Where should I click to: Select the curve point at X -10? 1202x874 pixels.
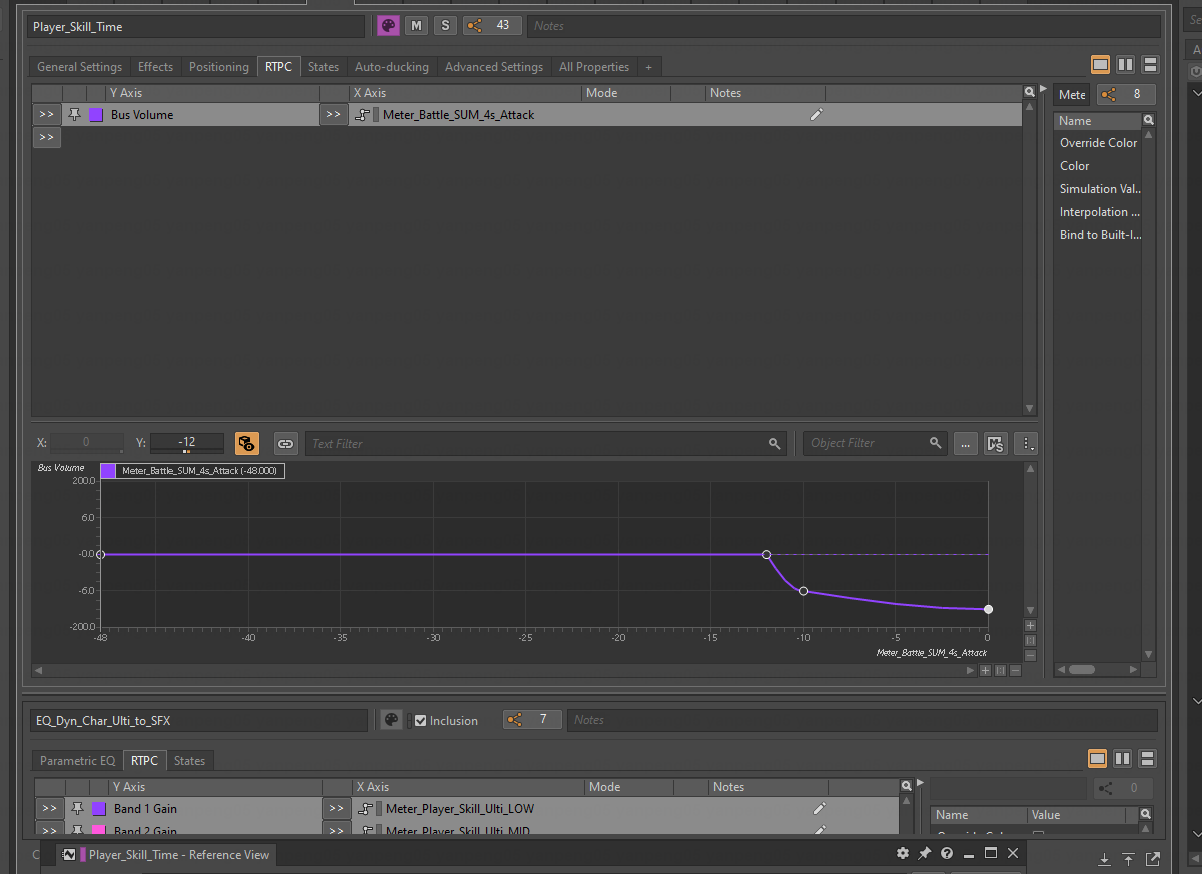(x=803, y=591)
